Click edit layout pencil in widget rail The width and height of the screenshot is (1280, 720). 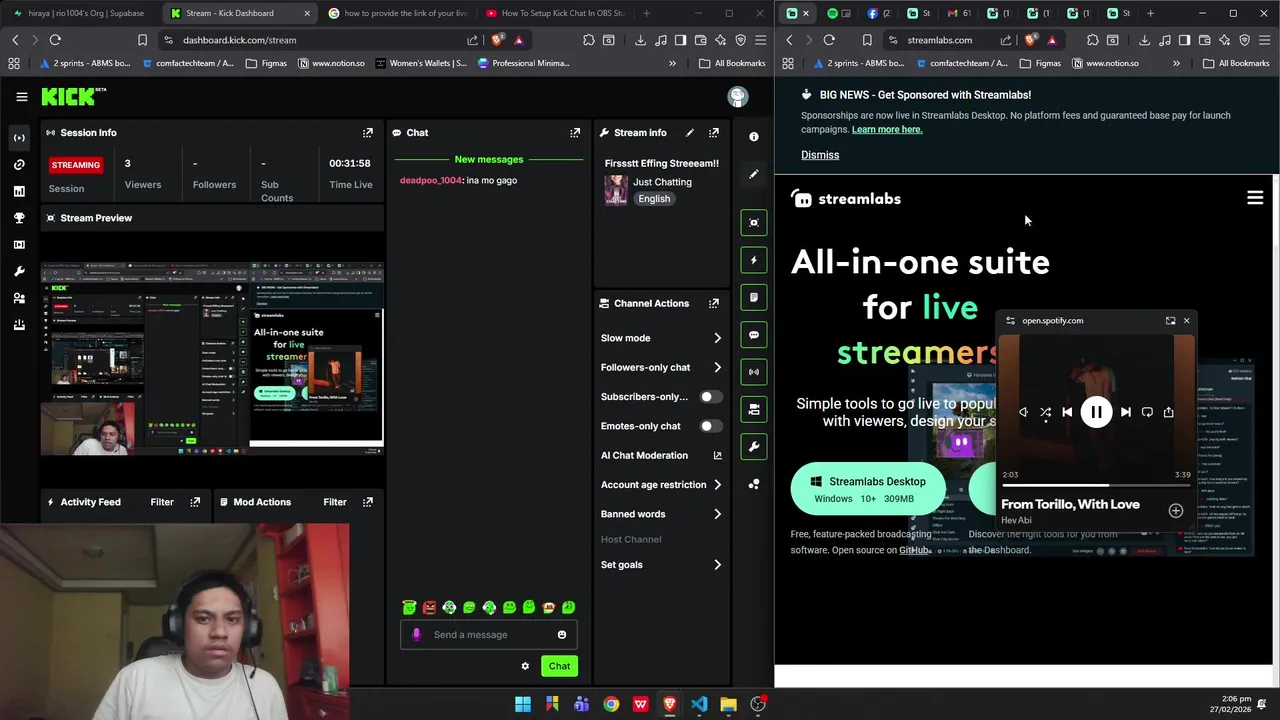tap(754, 175)
